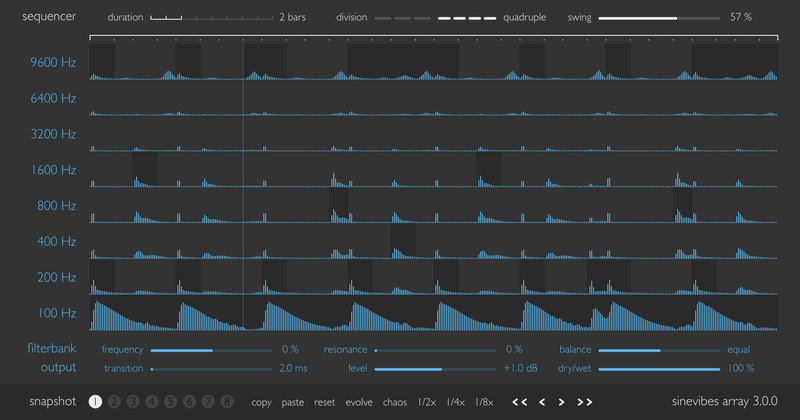
Task: Scale pattern by 1/8x
Action: click(x=484, y=402)
